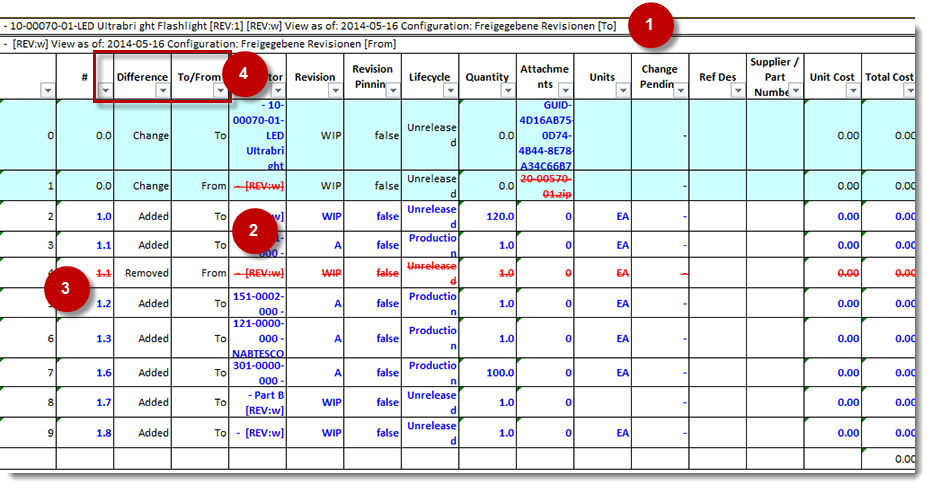Open the filter dropdown for the # column
Viewport: 930px width, 488px height.
click(x=105, y=91)
